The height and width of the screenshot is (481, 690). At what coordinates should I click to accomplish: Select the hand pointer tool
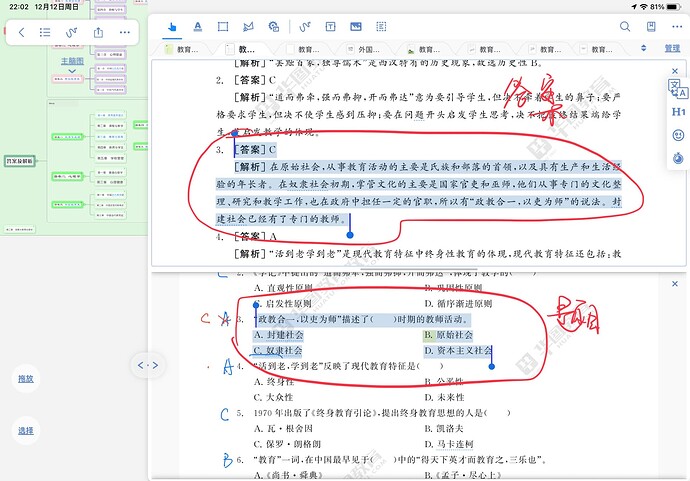pos(172,27)
